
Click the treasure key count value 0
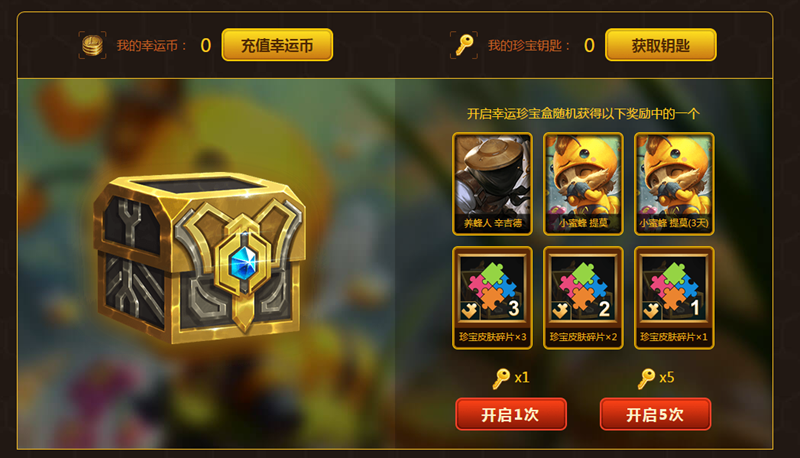pos(589,45)
